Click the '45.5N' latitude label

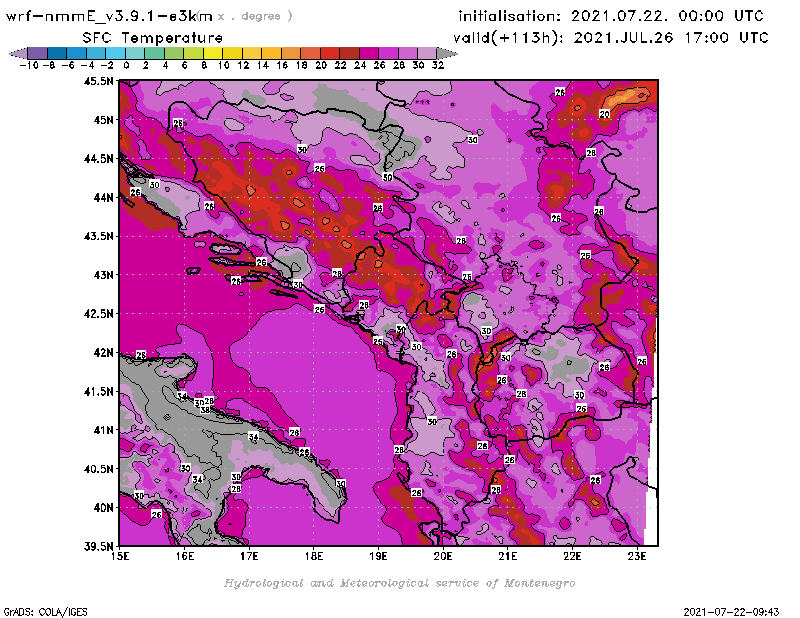click(x=98, y=81)
